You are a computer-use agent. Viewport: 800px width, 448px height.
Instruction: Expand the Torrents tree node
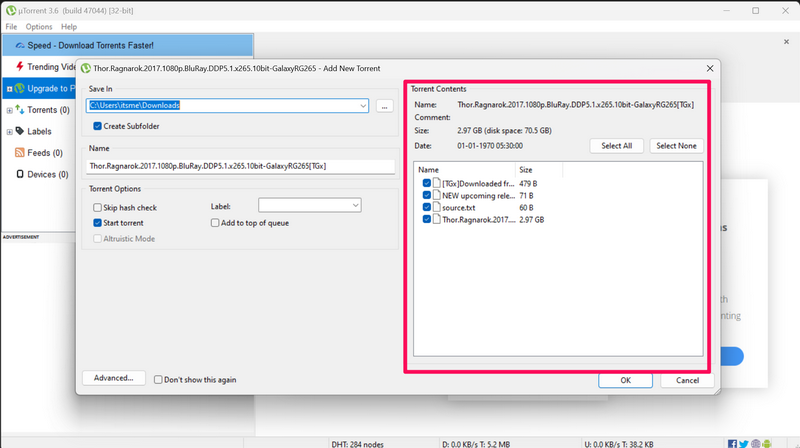click(x=9, y=110)
